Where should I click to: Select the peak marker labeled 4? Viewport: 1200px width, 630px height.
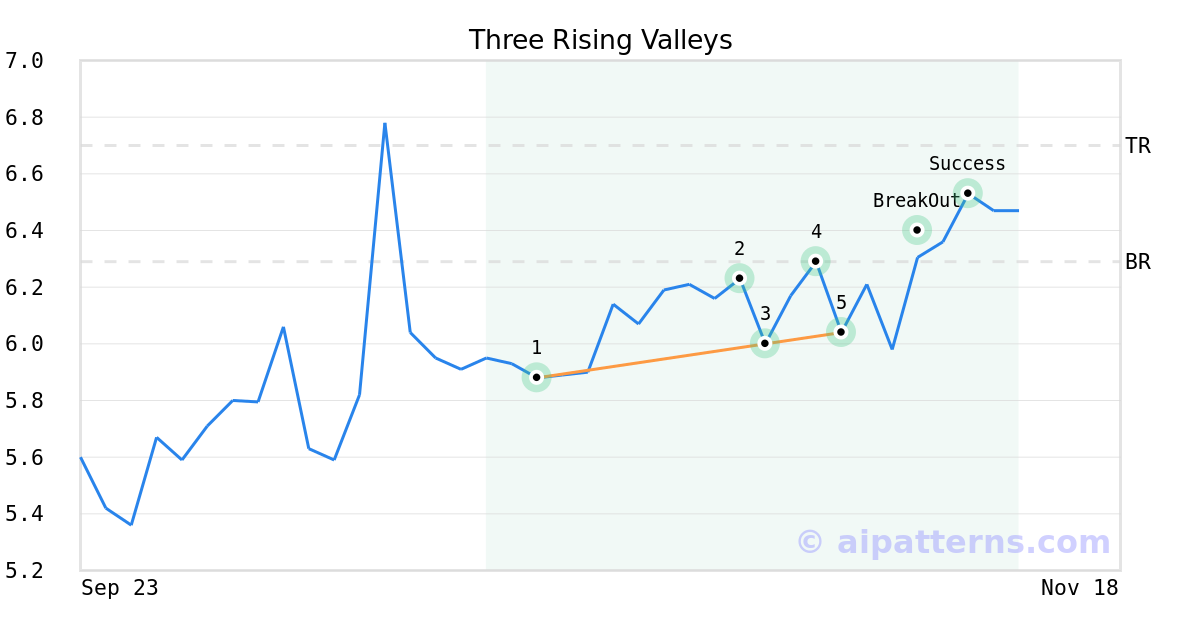point(816,261)
